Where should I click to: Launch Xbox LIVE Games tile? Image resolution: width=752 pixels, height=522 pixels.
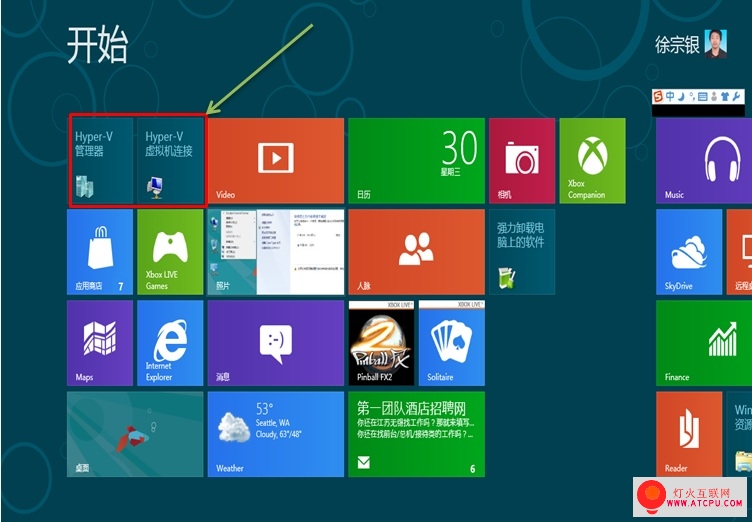(x=170, y=252)
